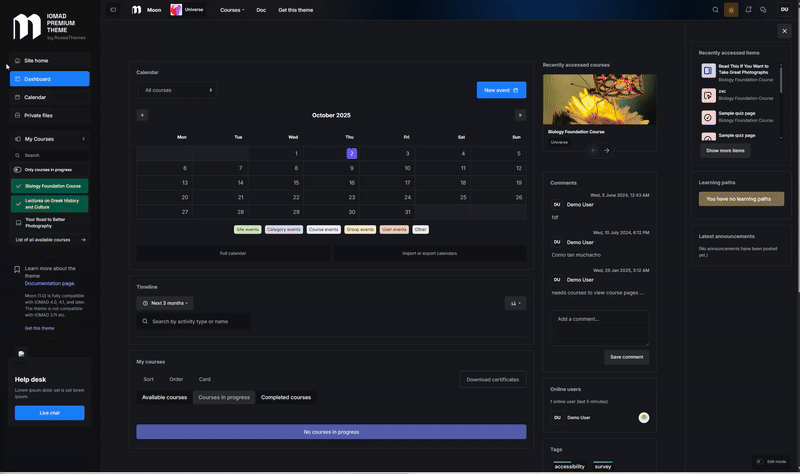Expand the 'Next 3 months' timeline filter
This screenshot has width=800, height=474.
(x=165, y=303)
